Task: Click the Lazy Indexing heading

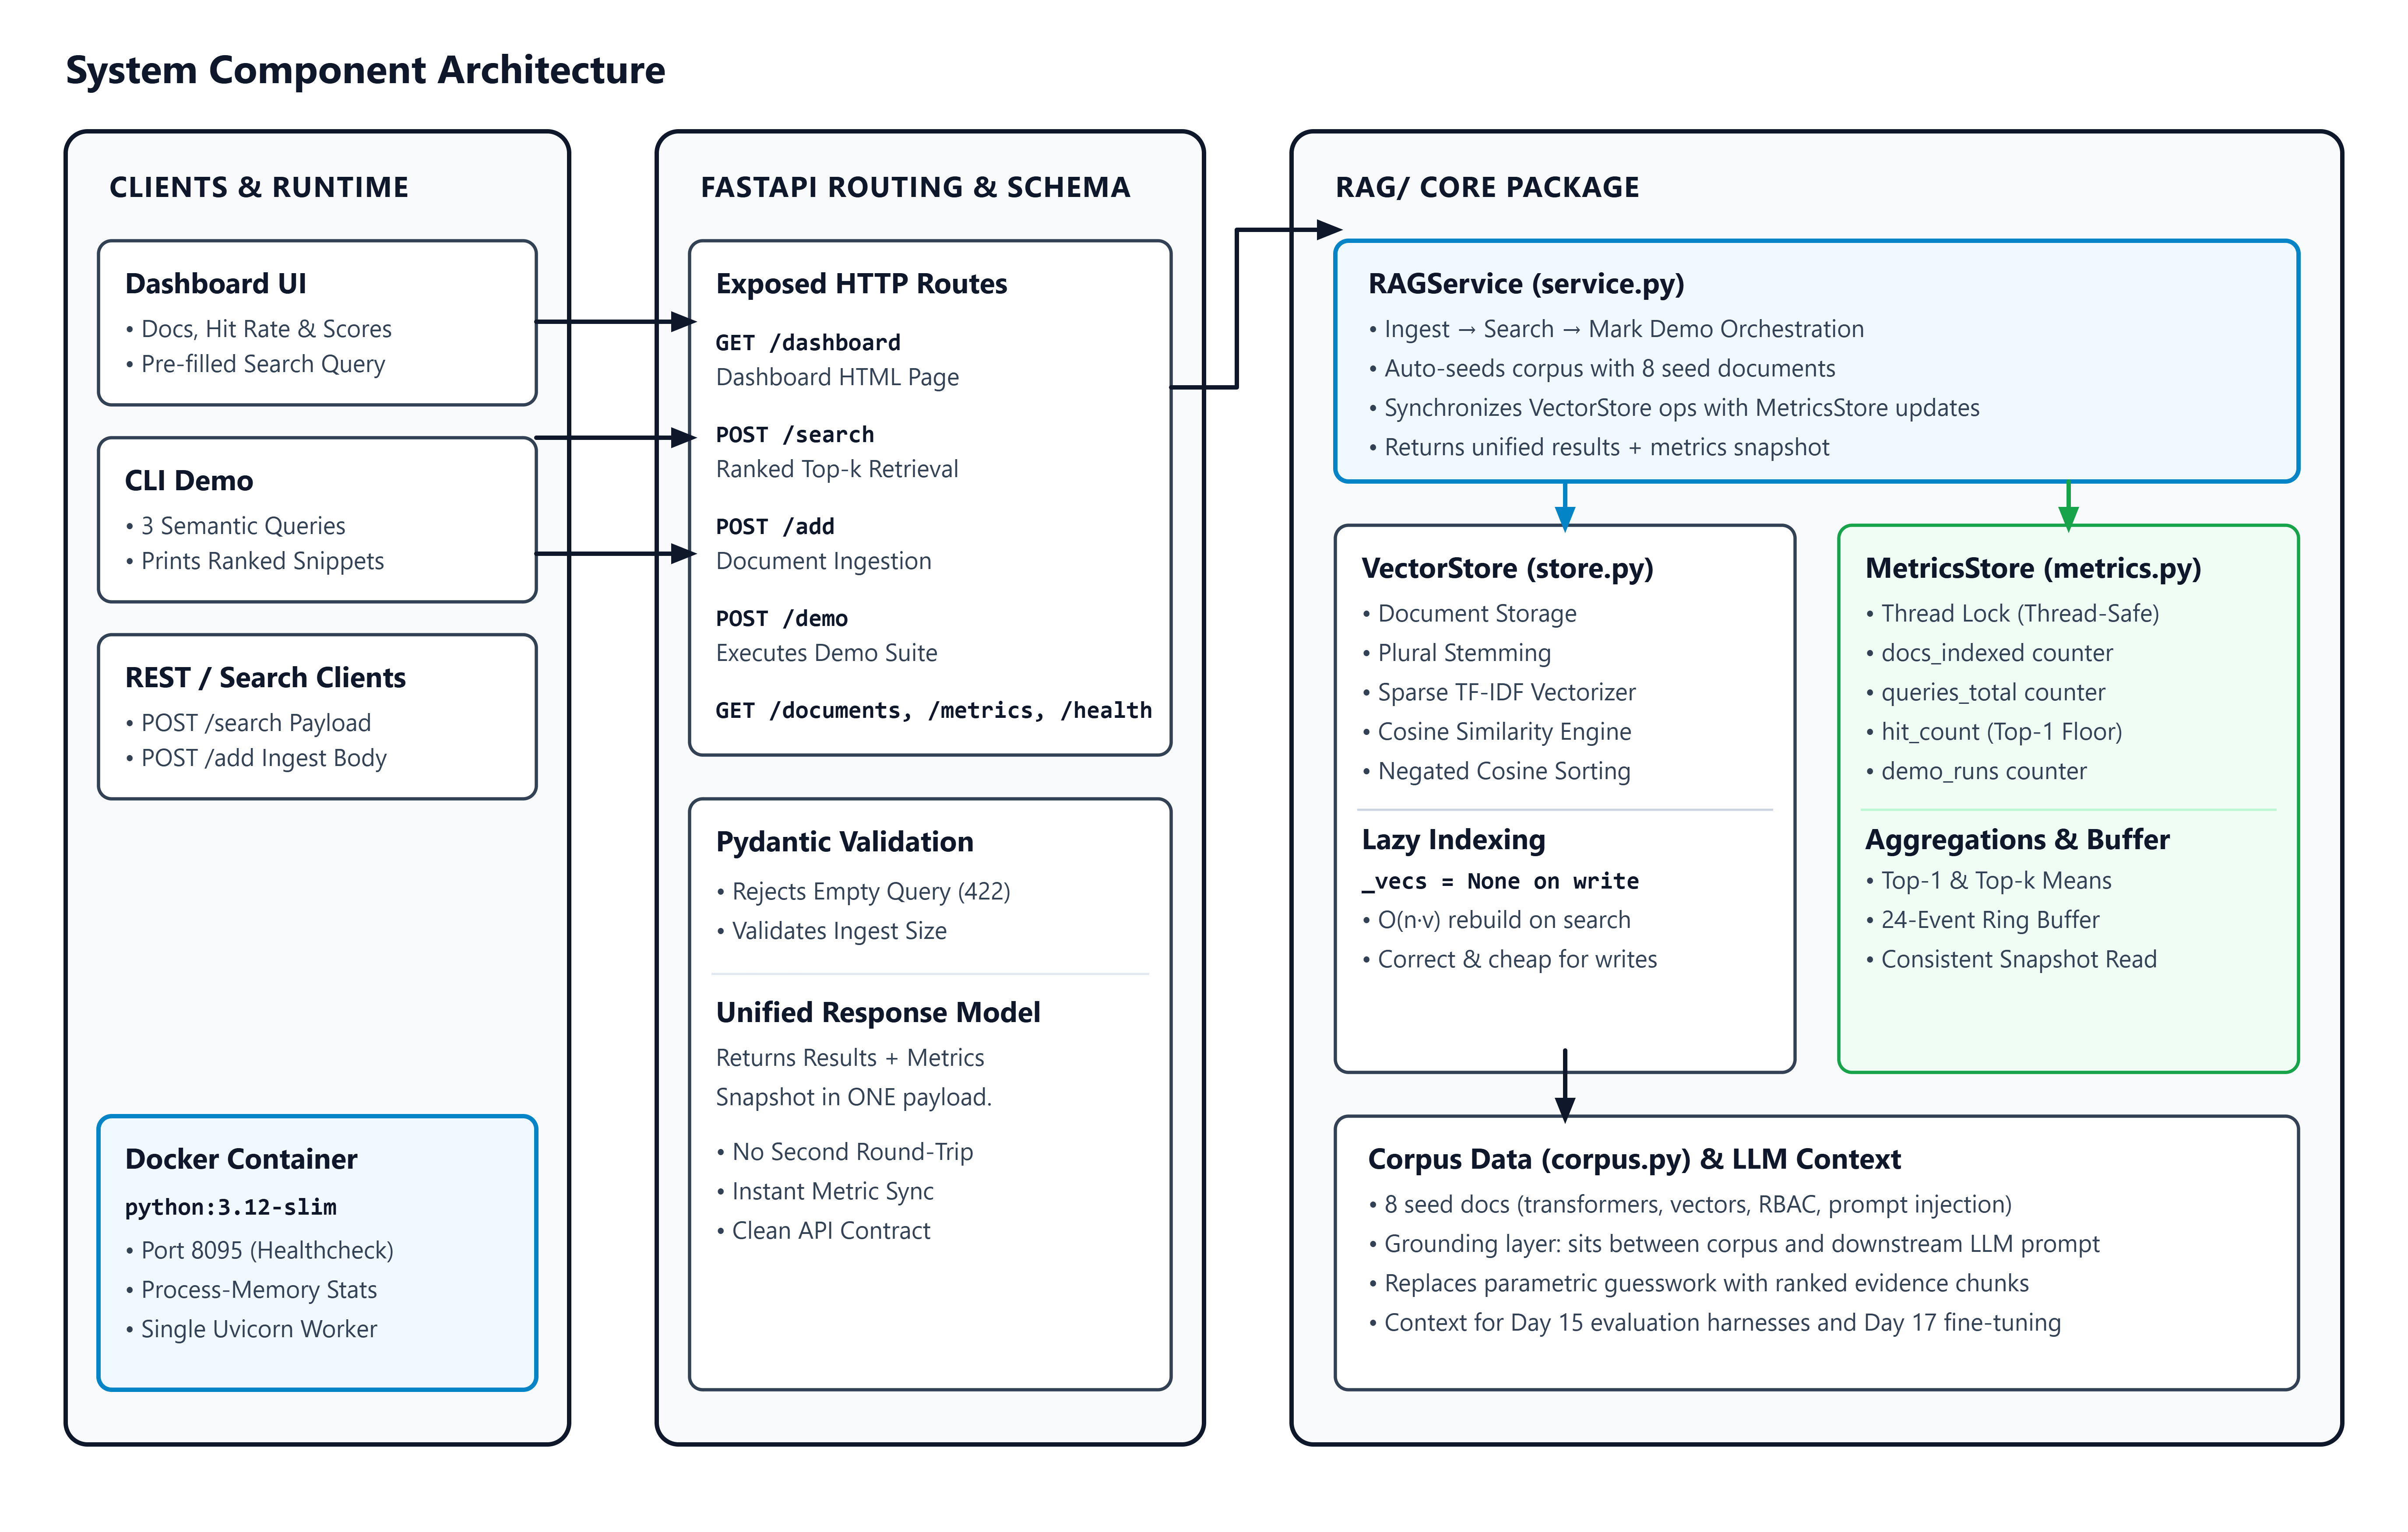Action: 1453,839
